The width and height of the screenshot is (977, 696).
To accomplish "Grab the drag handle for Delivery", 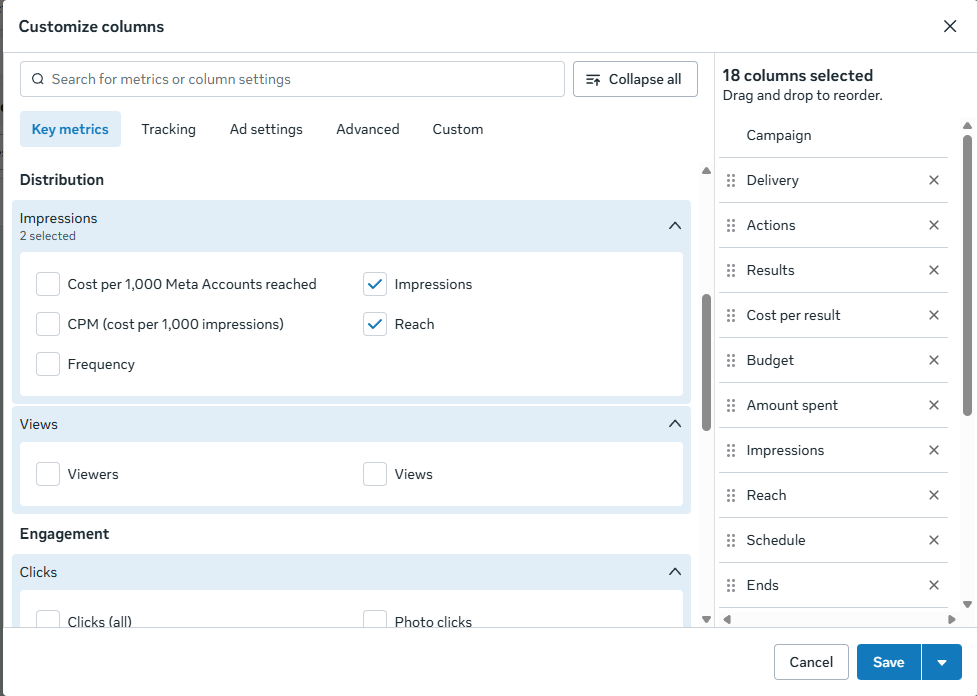I will (x=731, y=180).
